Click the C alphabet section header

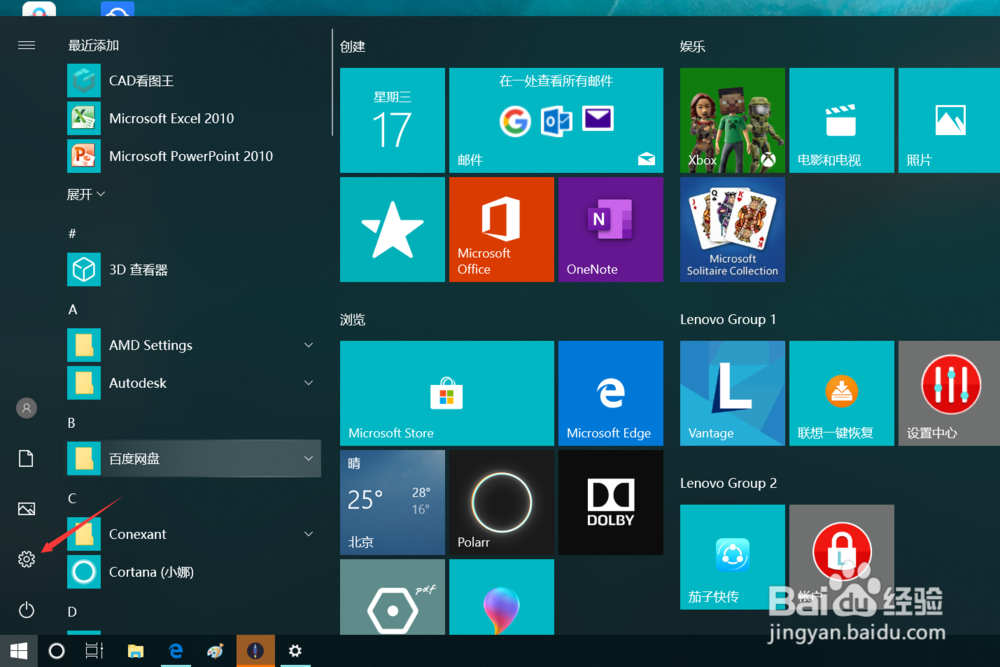pyautogui.click(x=72, y=498)
